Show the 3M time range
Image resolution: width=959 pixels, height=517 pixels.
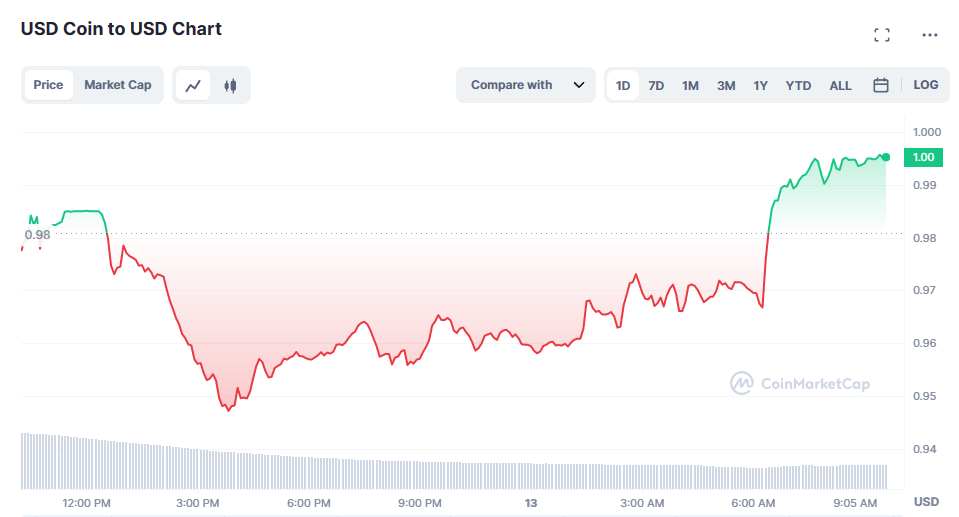(x=726, y=85)
